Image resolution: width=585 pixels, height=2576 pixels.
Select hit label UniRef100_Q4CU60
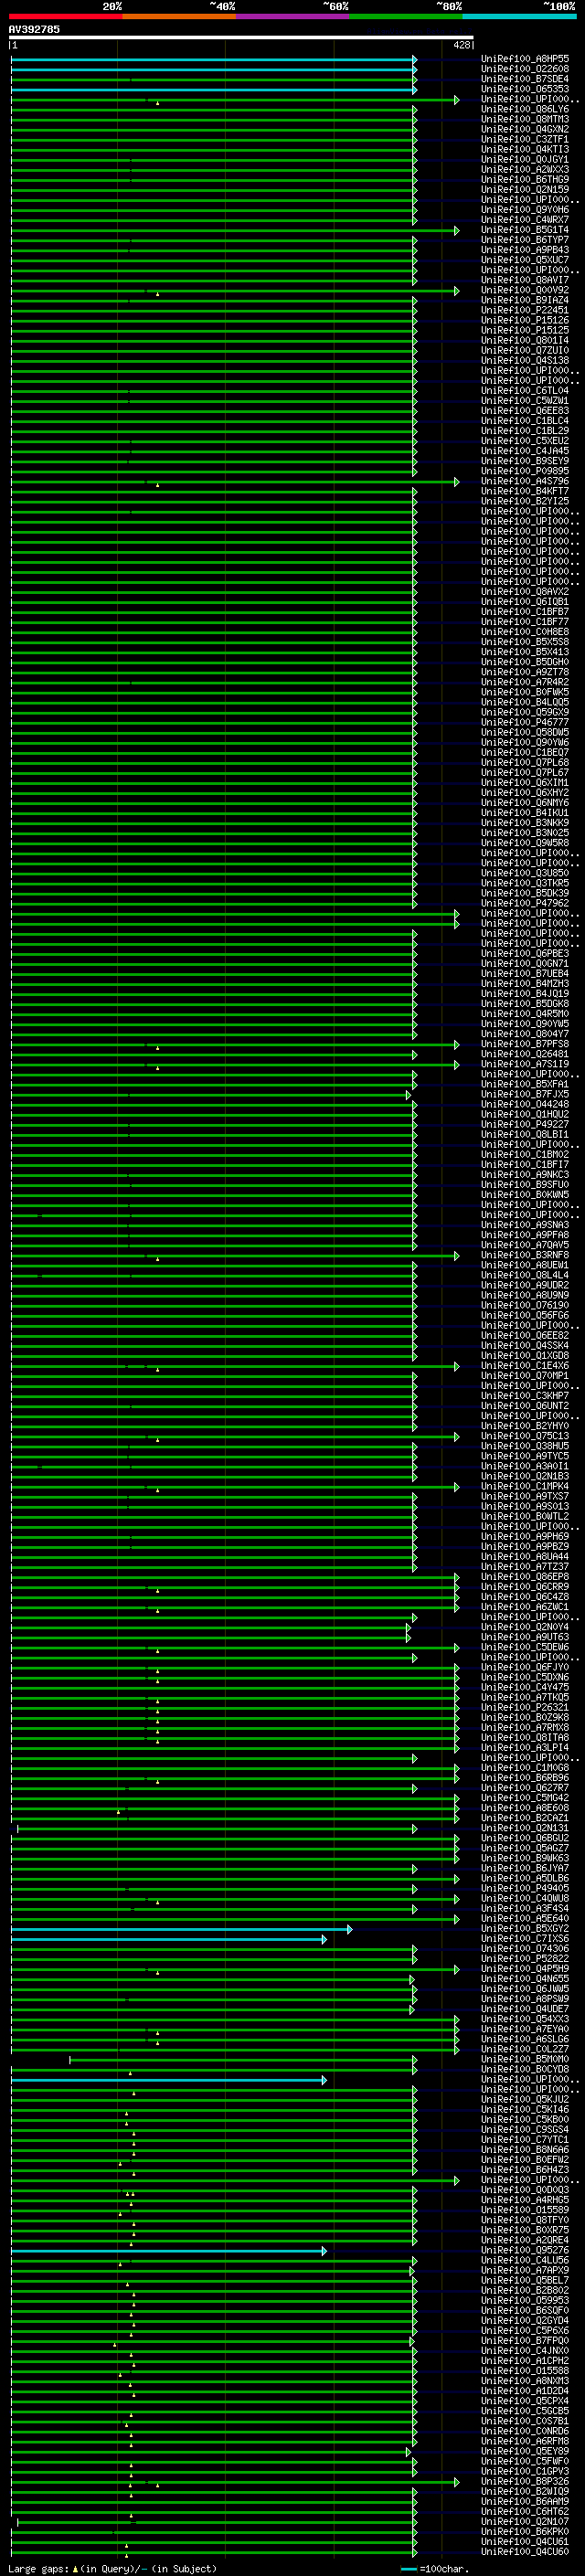coord(525,2551)
